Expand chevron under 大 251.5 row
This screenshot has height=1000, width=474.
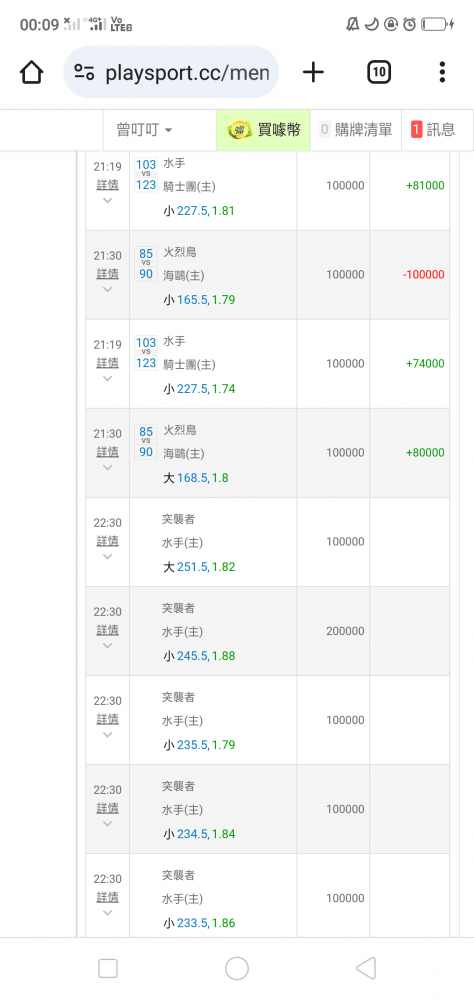pyautogui.click(x=107, y=556)
